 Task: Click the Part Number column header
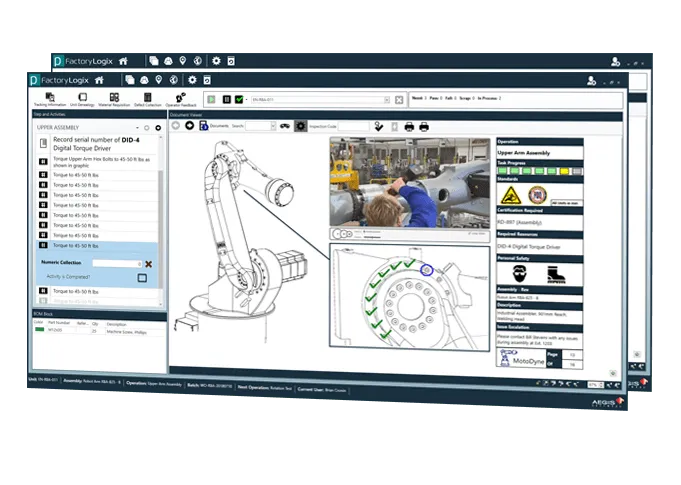(x=59, y=323)
